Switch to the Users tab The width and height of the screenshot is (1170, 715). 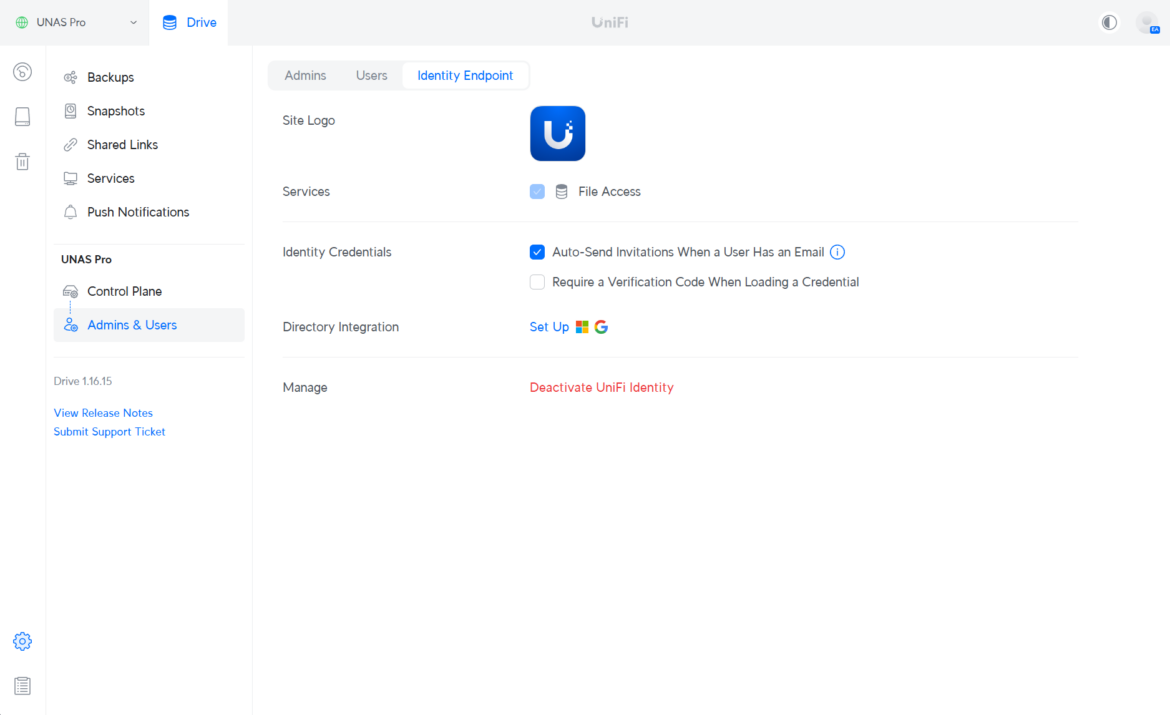pyautogui.click(x=372, y=75)
